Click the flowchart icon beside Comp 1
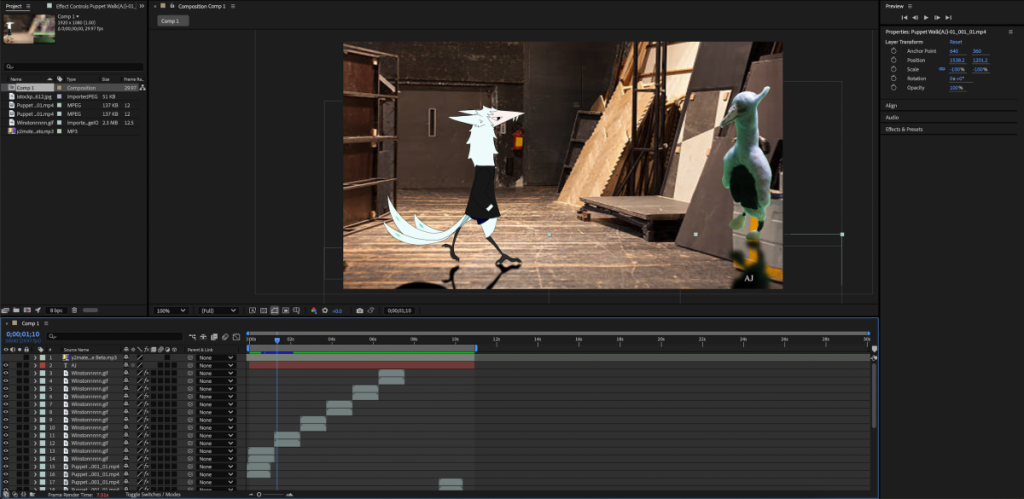Image resolution: width=1024 pixels, height=499 pixels. click(143, 88)
